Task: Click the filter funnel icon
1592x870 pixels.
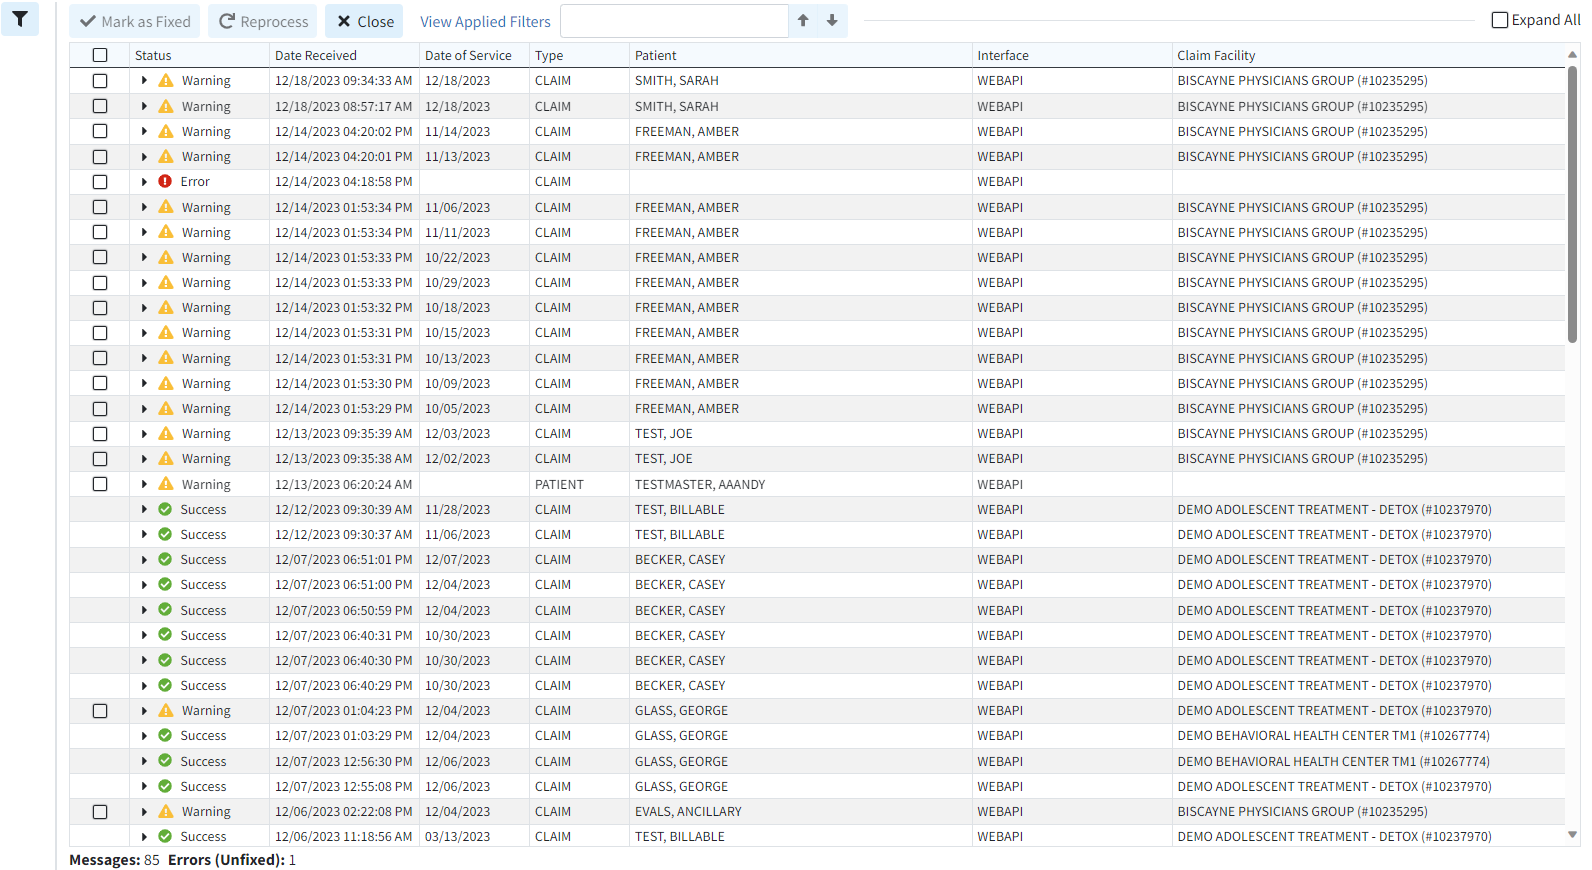Action: (x=20, y=19)
